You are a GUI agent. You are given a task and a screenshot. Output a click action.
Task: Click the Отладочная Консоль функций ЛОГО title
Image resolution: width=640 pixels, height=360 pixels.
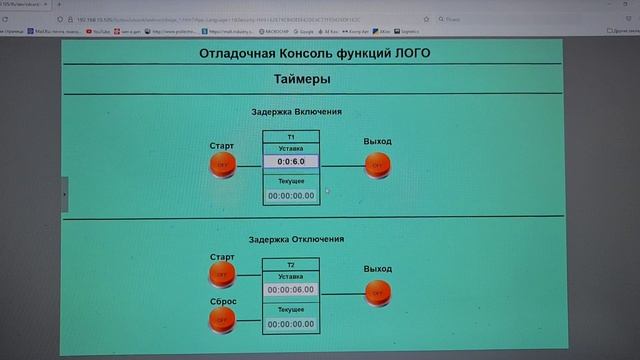314,53
